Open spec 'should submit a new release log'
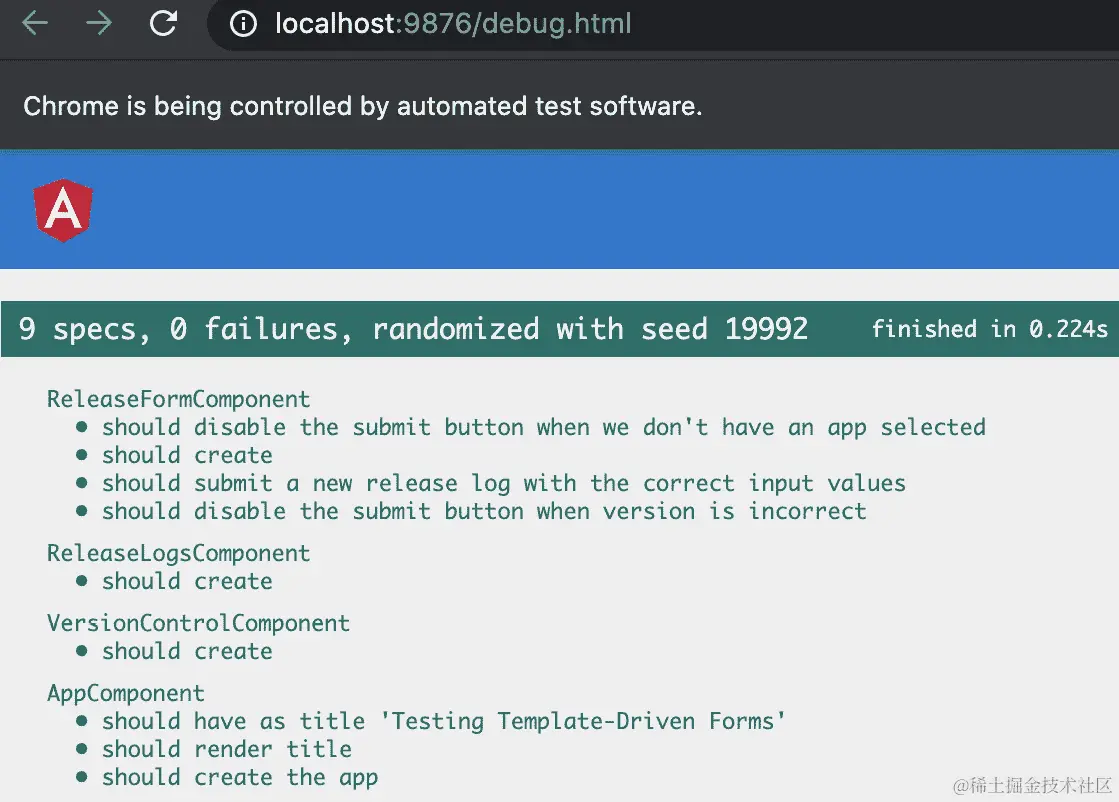 point(504,483)
